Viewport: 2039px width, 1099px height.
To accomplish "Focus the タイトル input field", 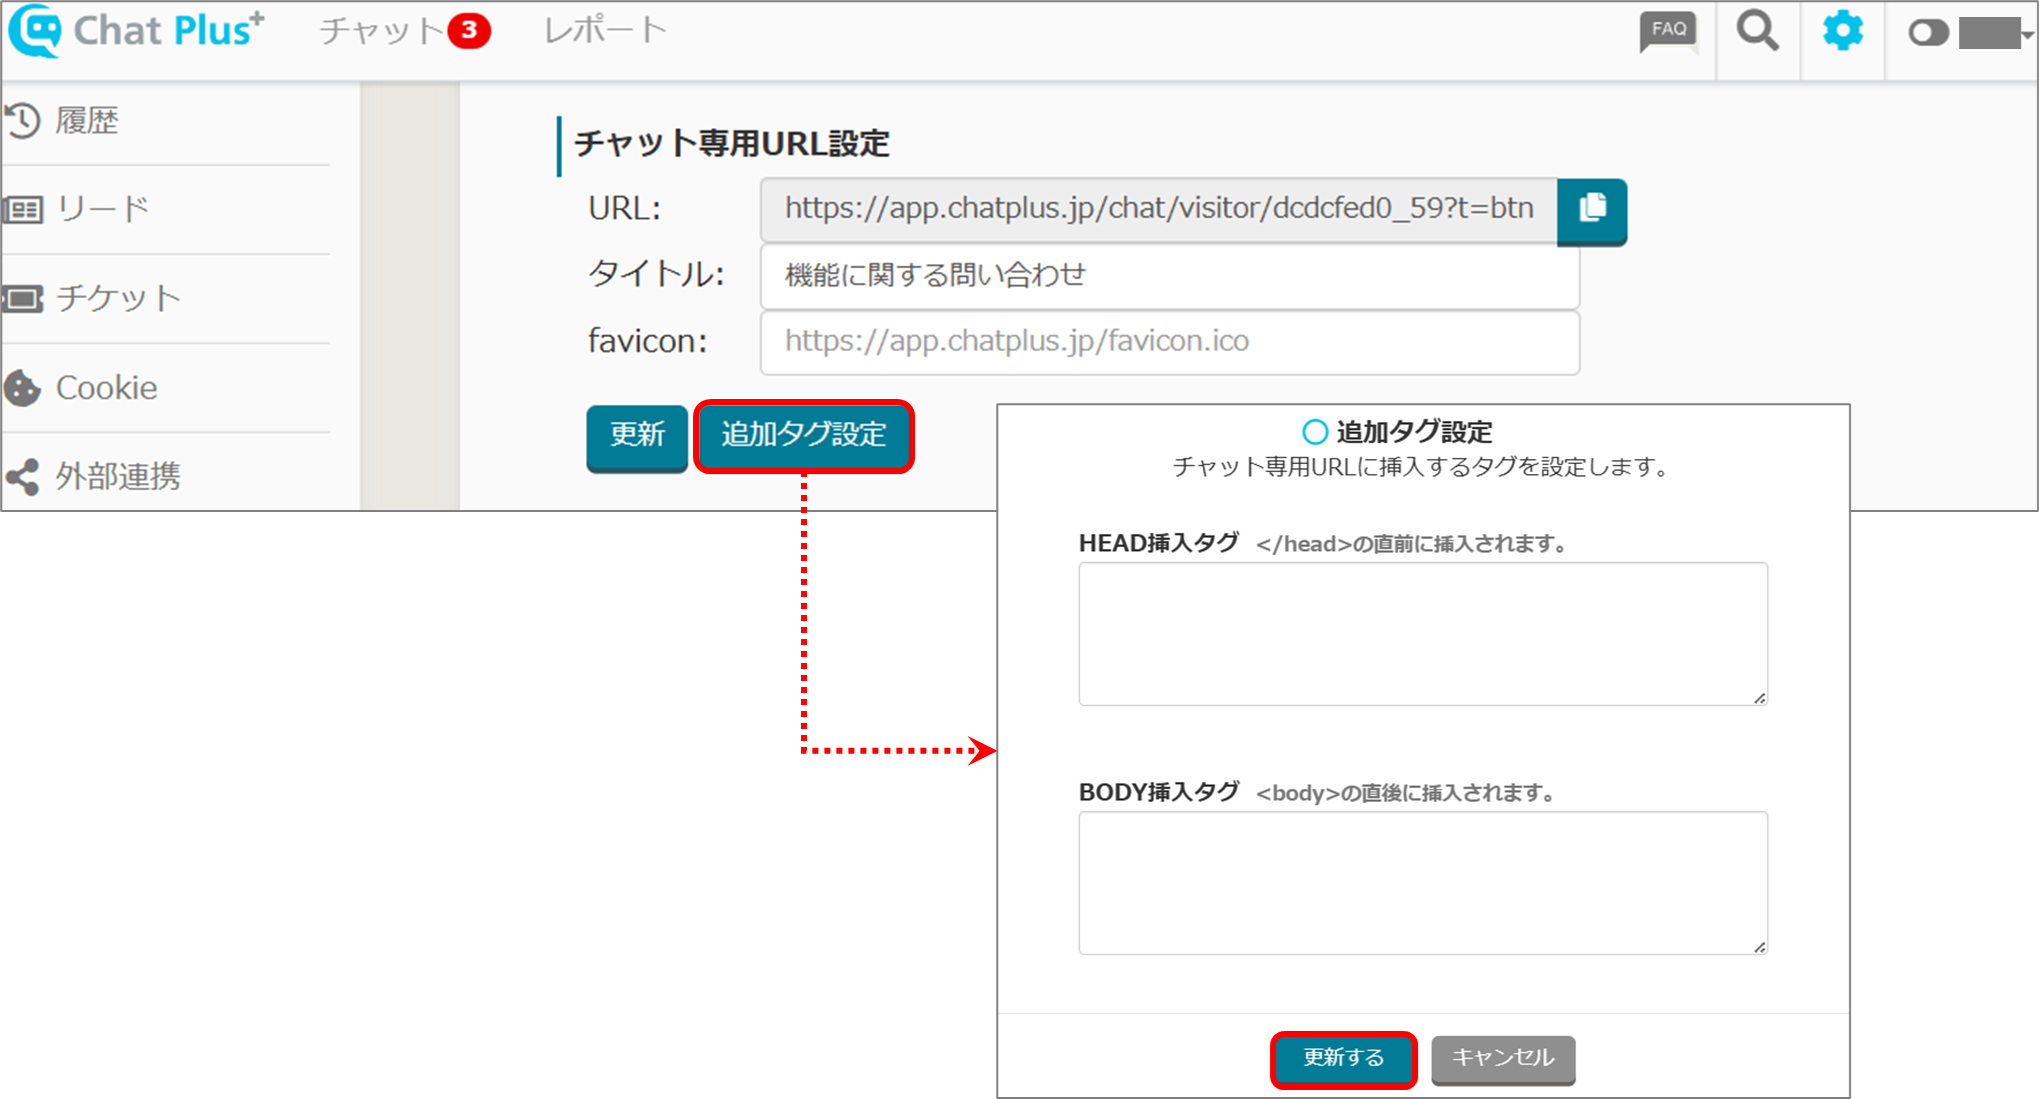I will (x=1169, y=275).
